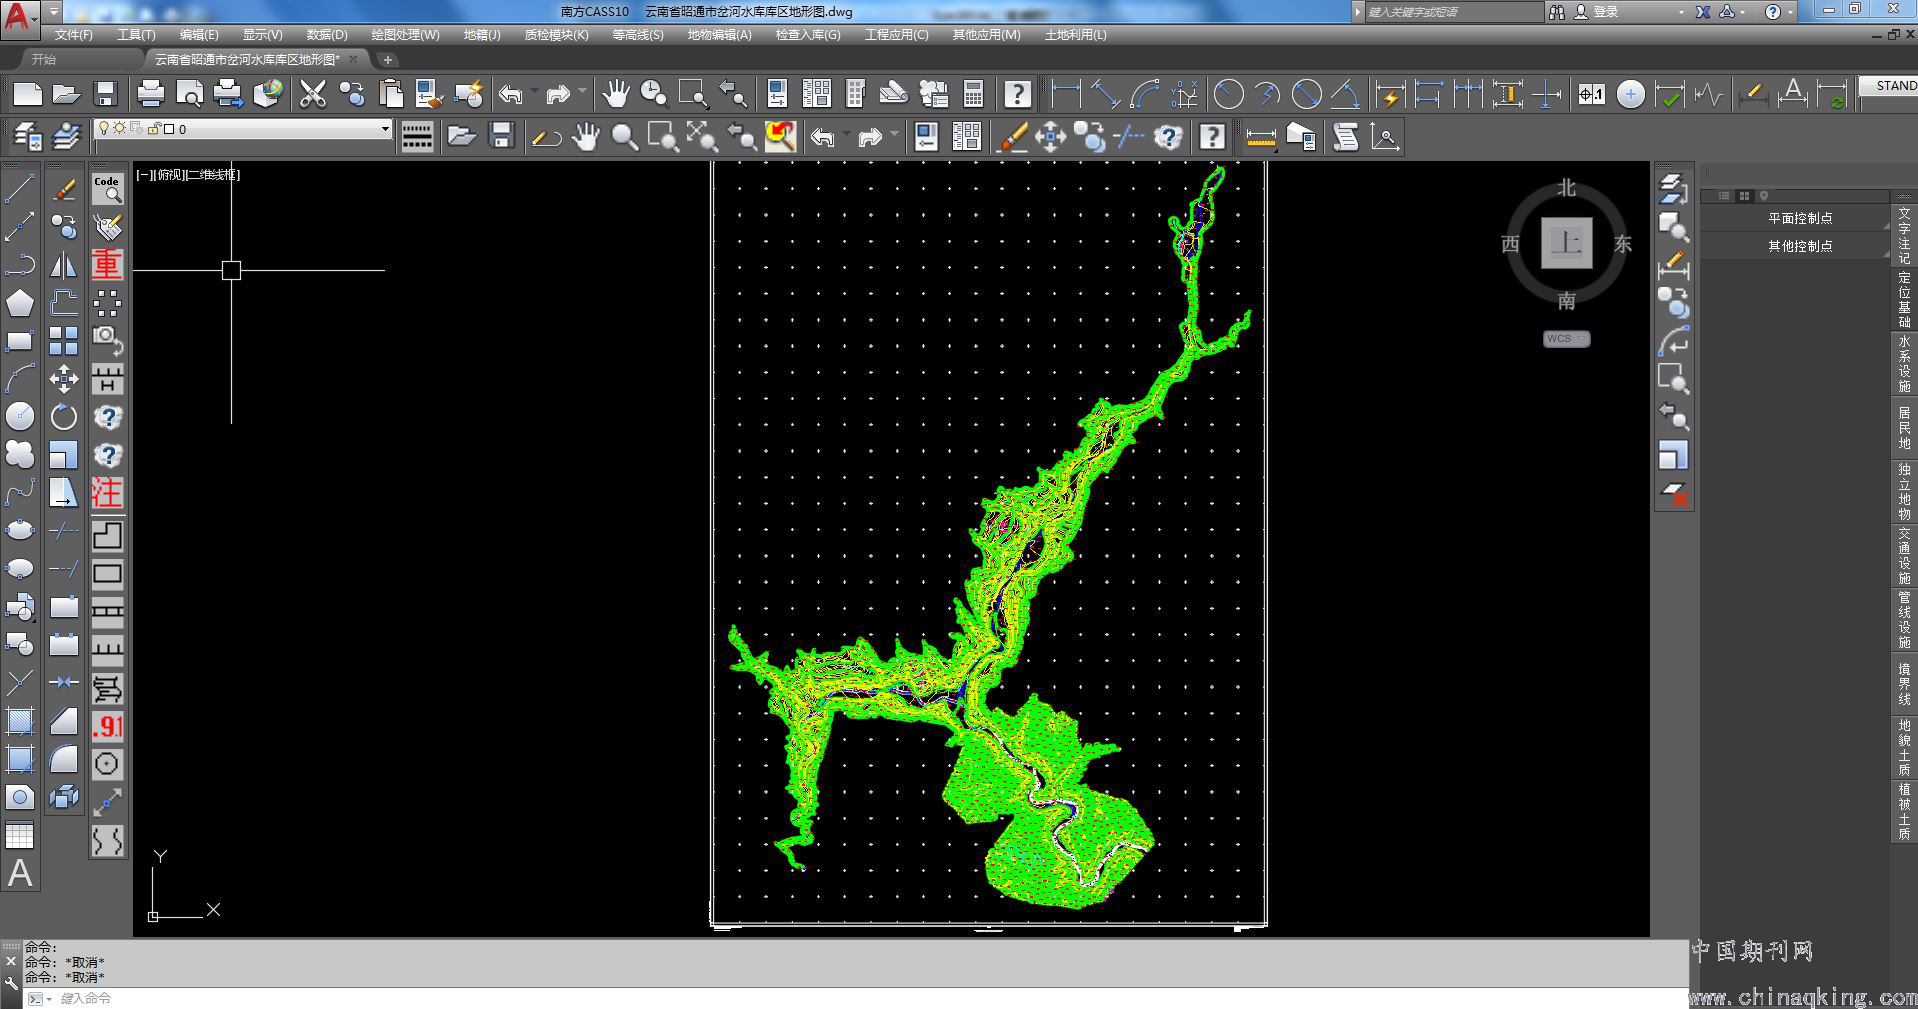Open the 文件(F) menu
This screenshot has width=1918, height=1009.
click(x=73, y=35)
